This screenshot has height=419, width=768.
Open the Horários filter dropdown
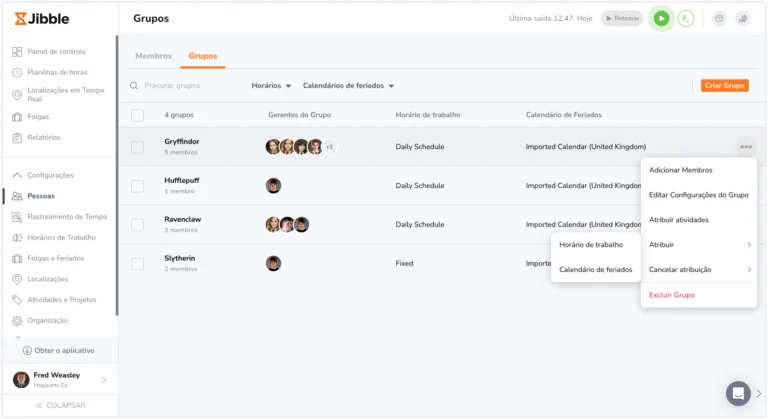click(271, 85)
